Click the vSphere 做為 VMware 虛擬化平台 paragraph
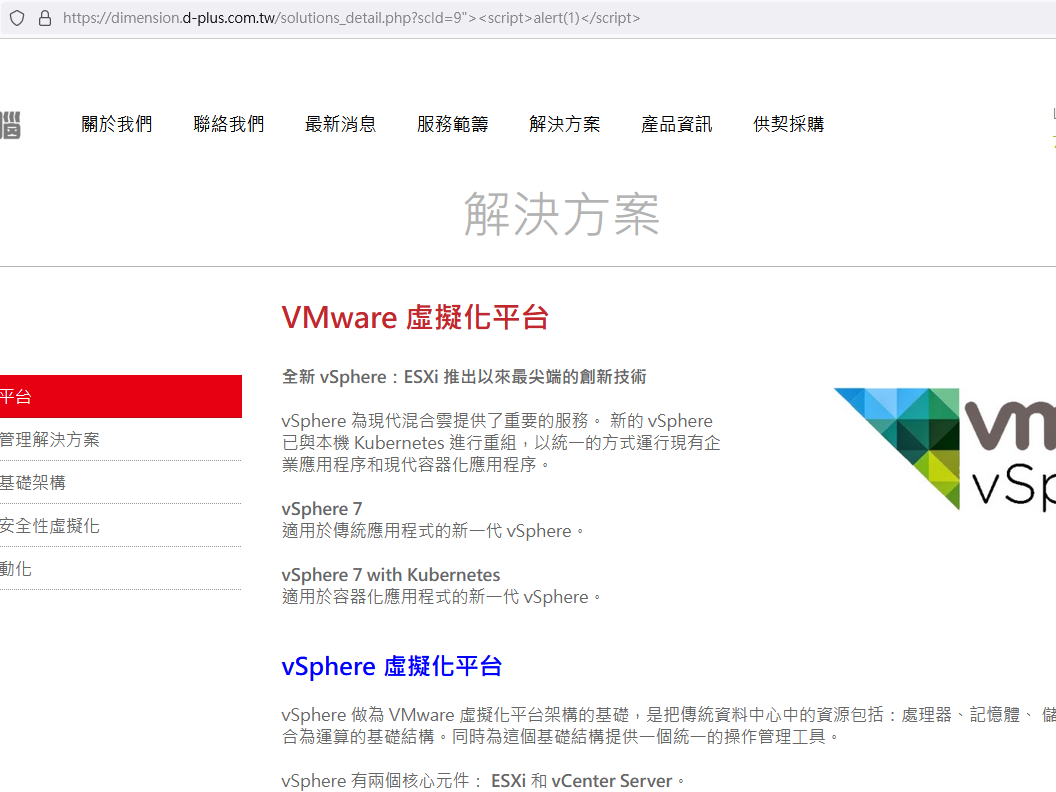Screen dimensions: 1056x792 [668, 725]
